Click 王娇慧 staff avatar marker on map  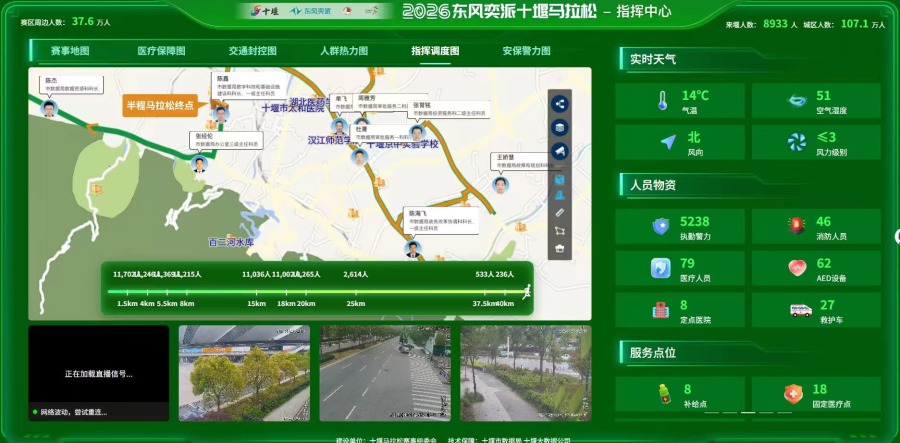[499, 184]
